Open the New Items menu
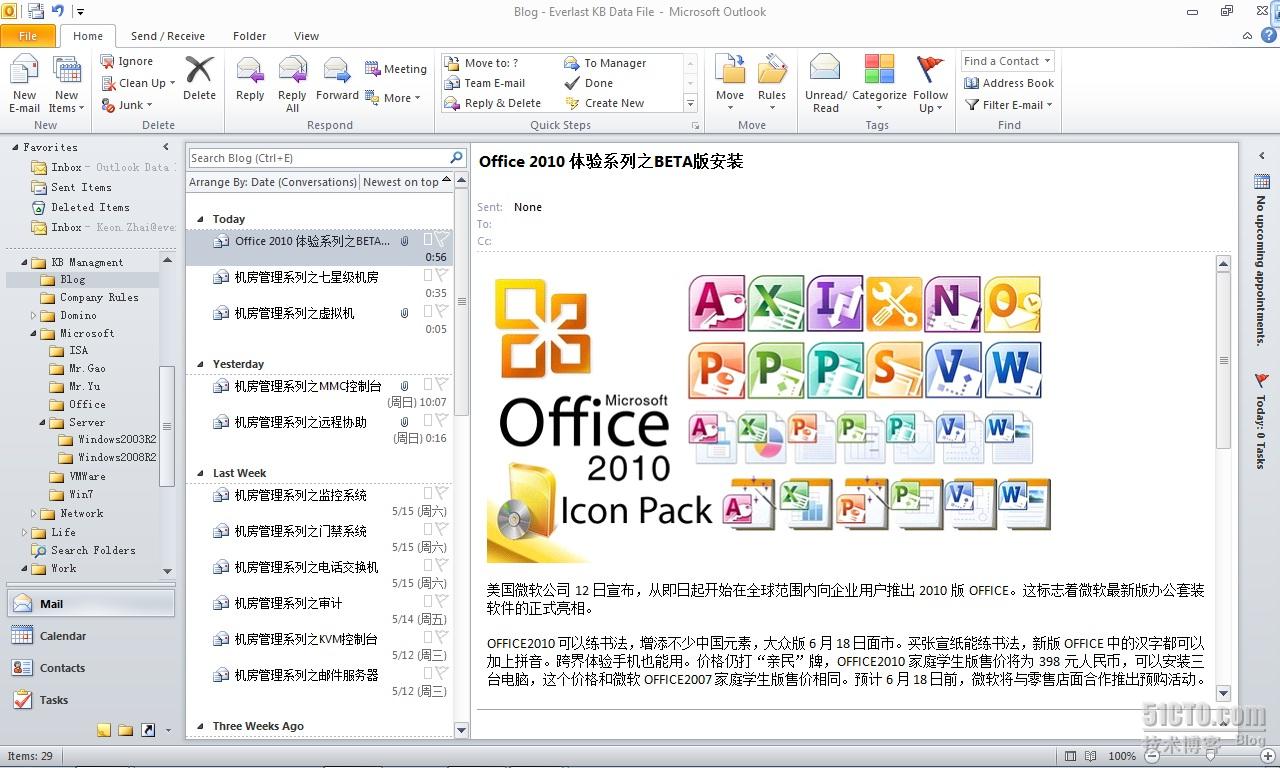Screen dimensions: 1280x768 point(66,85)
